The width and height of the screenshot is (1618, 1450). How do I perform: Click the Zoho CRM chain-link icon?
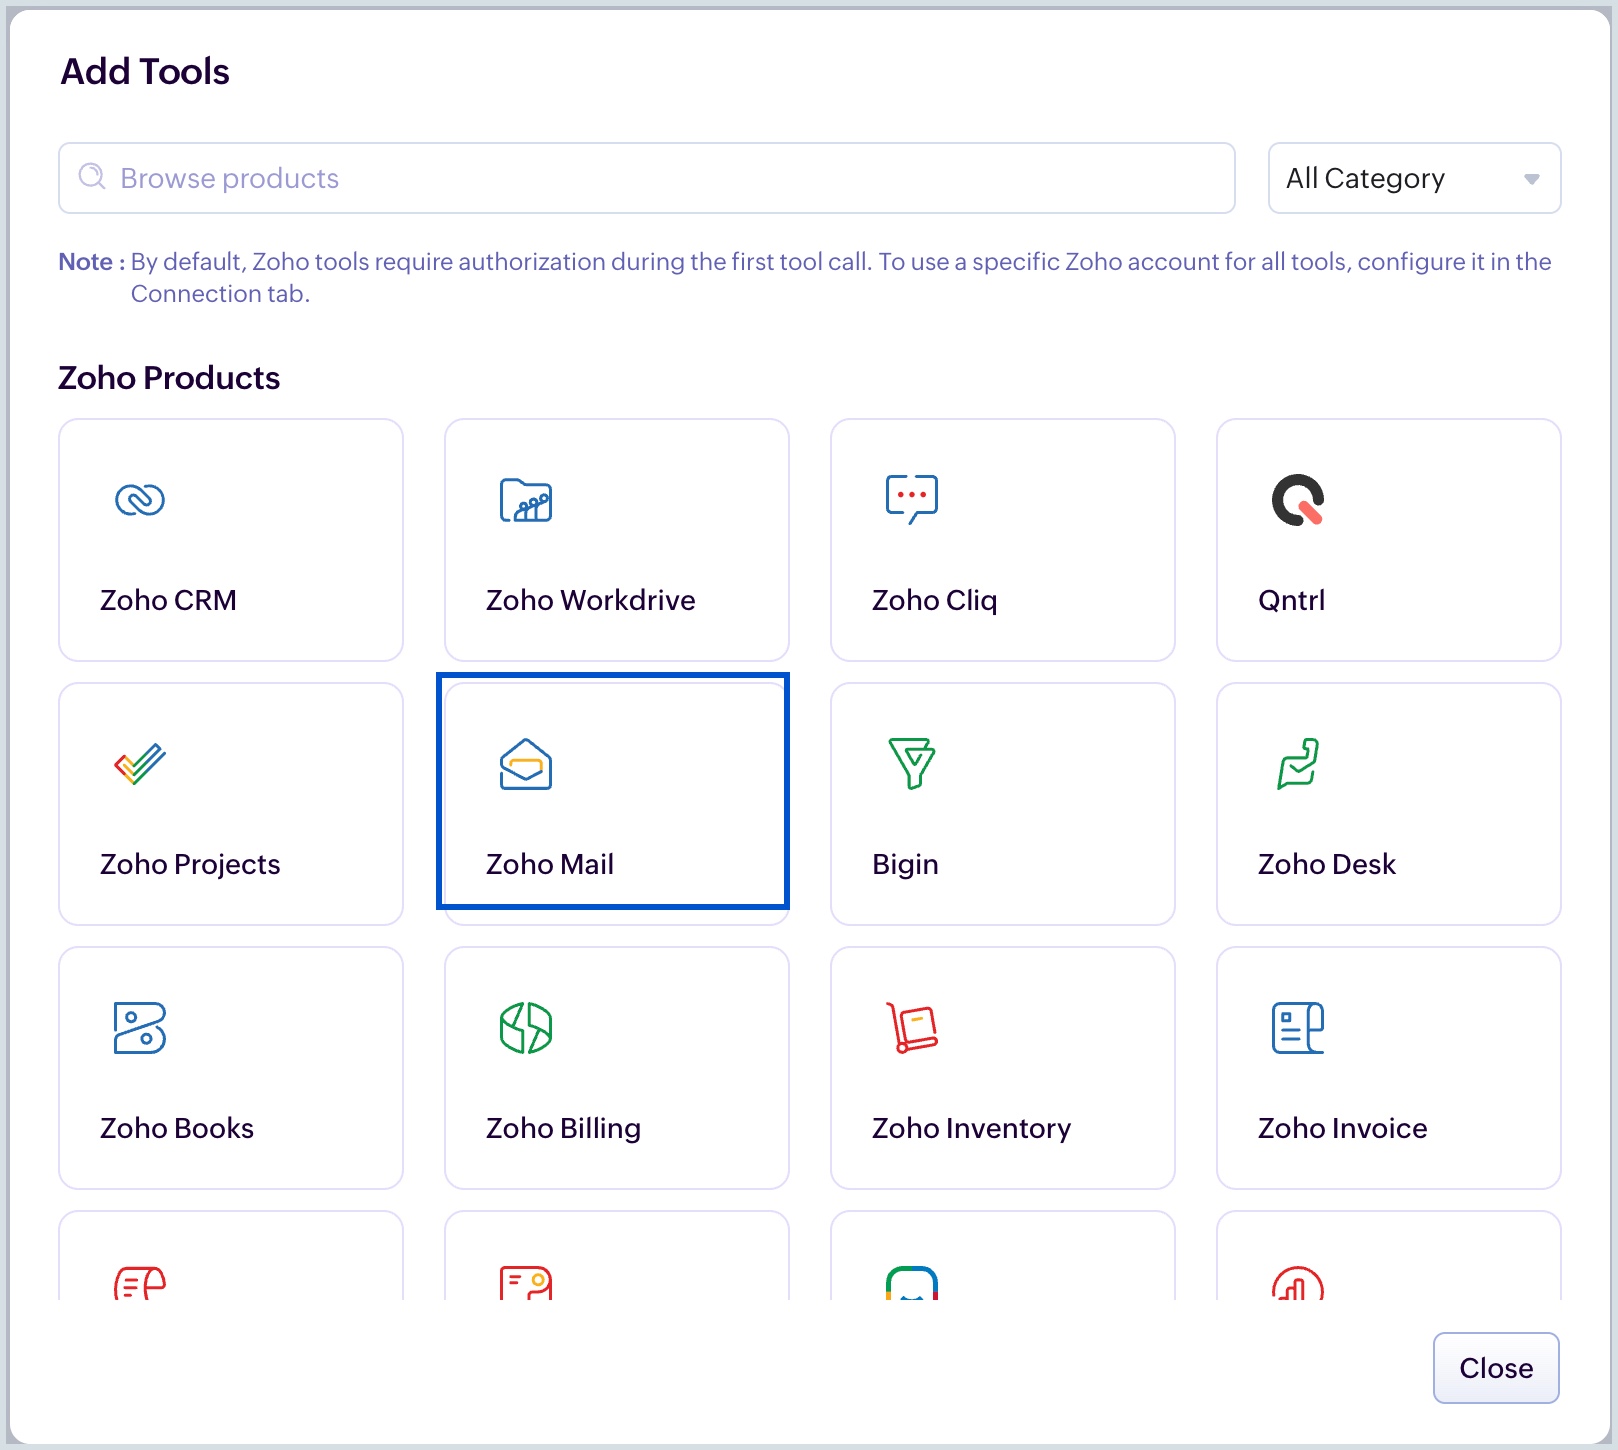coord(140,500)
